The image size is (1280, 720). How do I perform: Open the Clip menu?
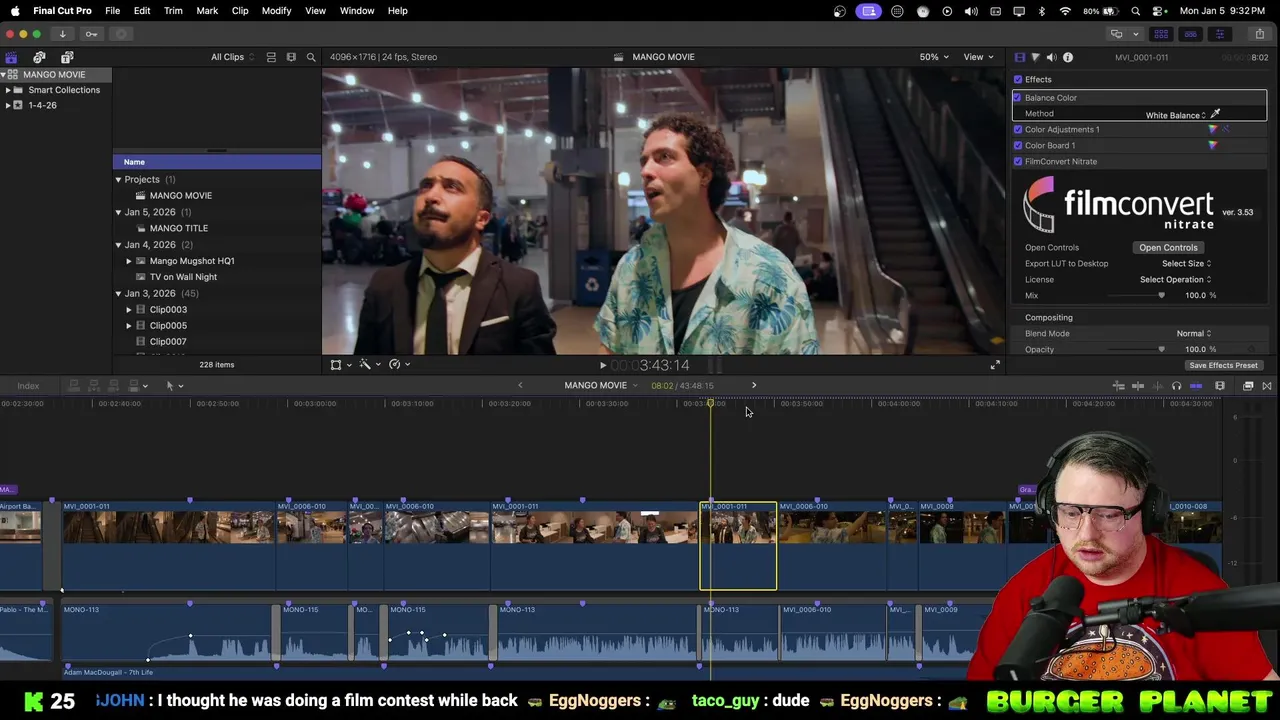point(240,10)
